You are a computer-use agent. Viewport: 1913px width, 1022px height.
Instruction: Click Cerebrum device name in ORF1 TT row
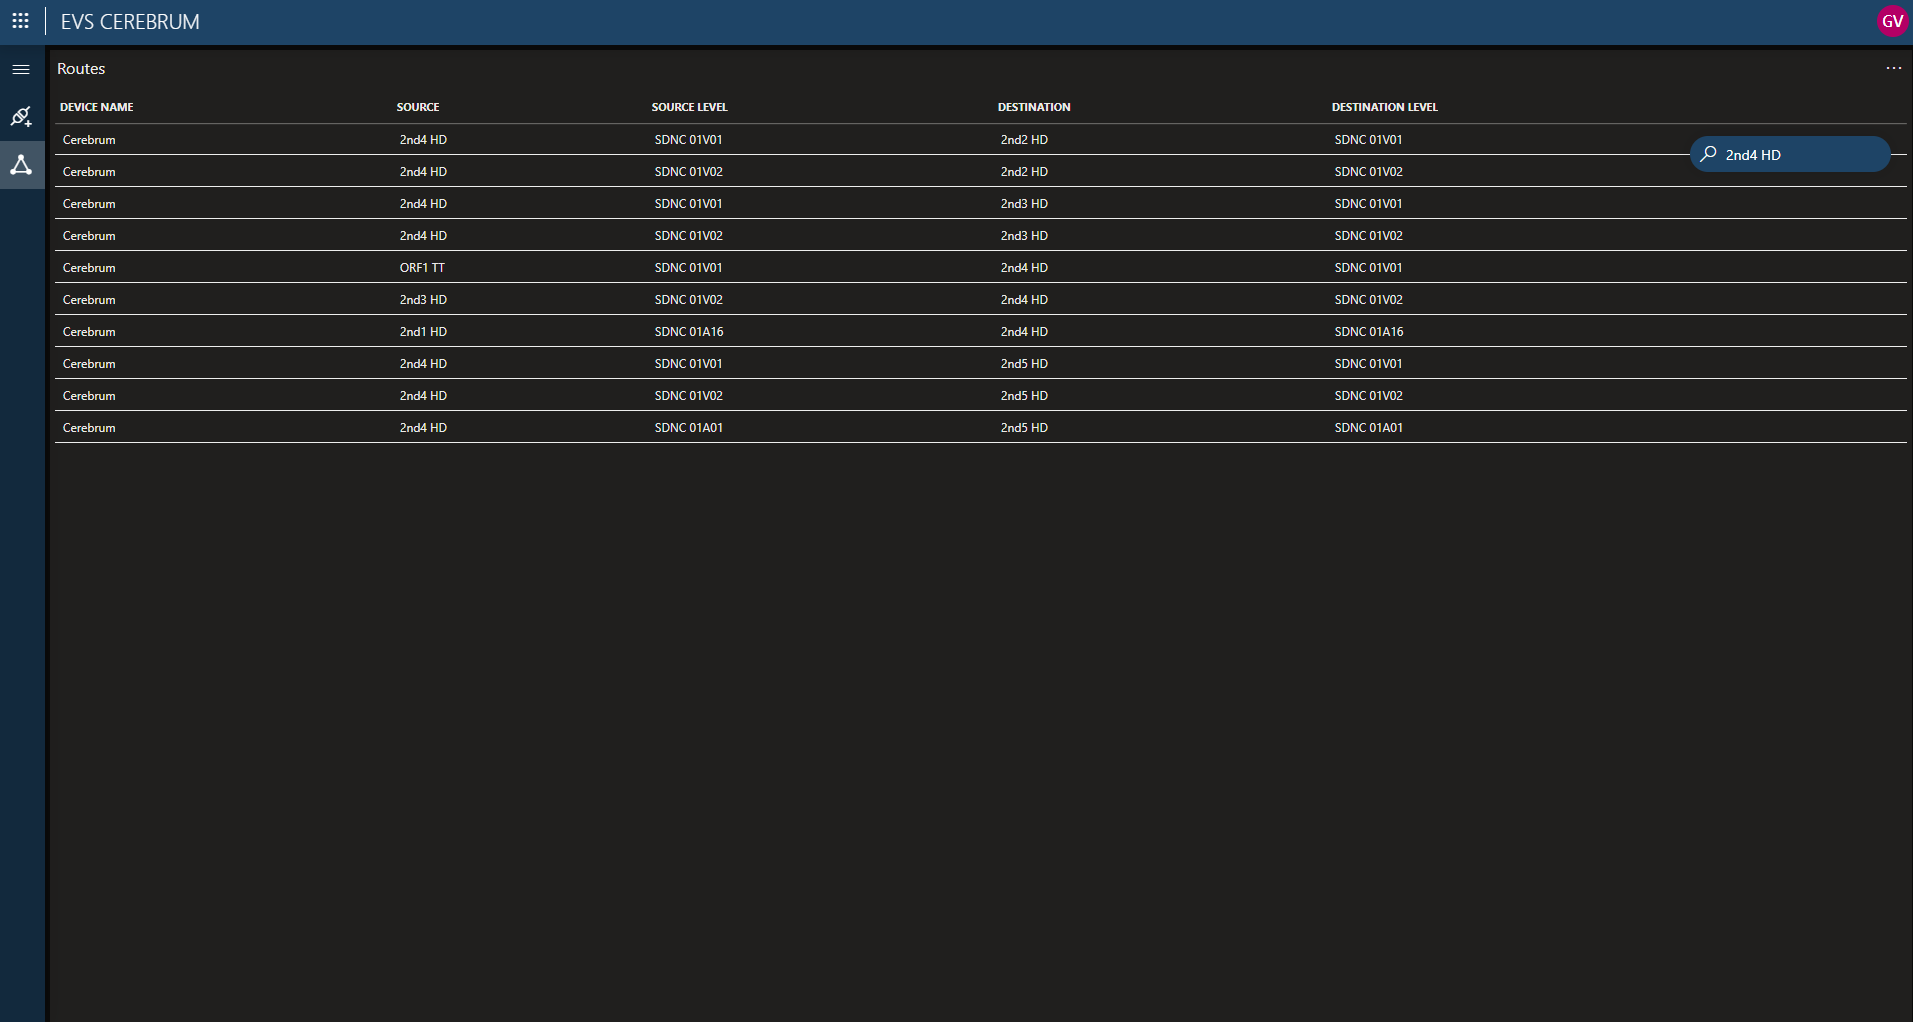point(89,268)
